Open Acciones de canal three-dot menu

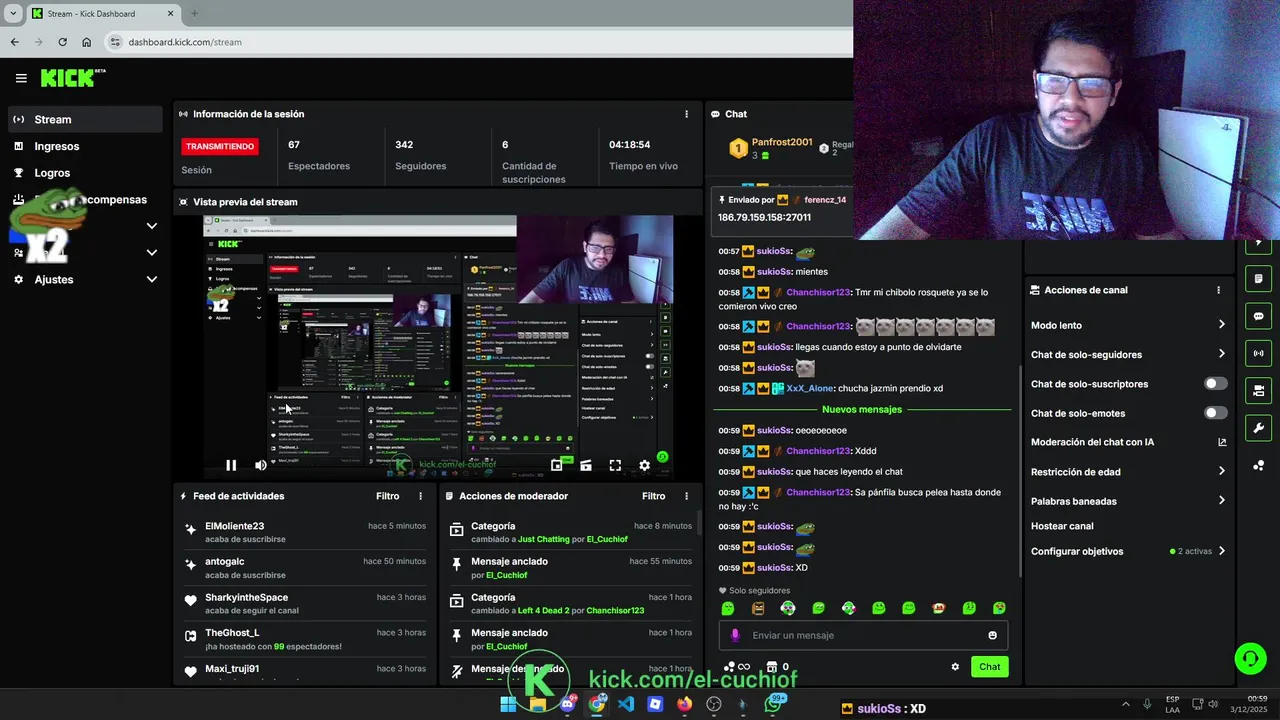click(1218, 290)
